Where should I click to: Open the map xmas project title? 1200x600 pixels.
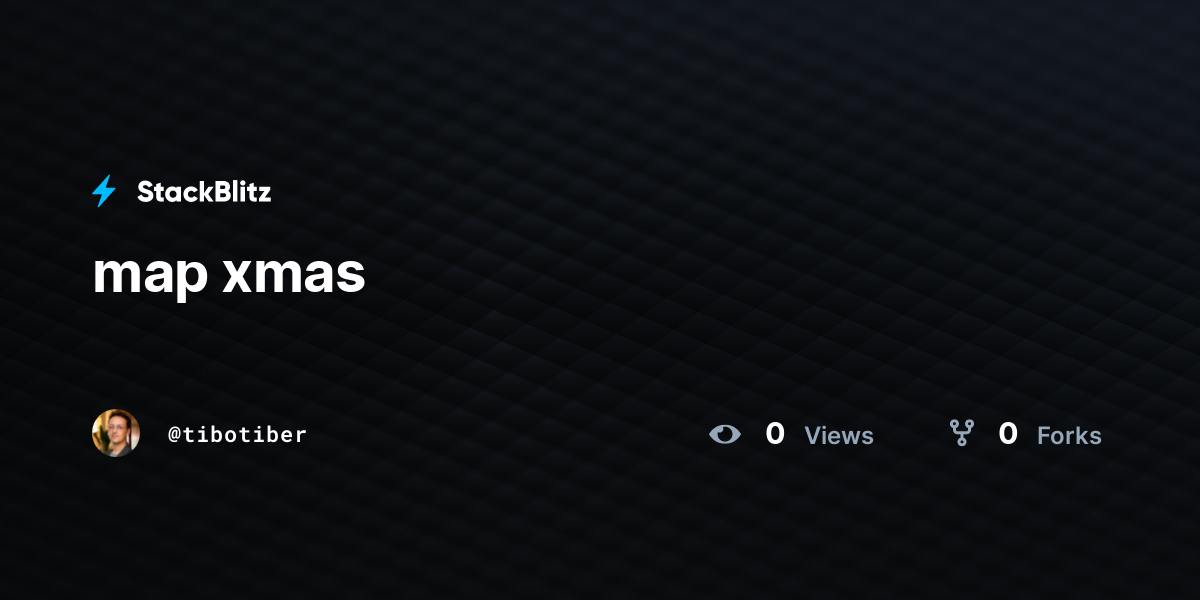click(x=229, y=274)
